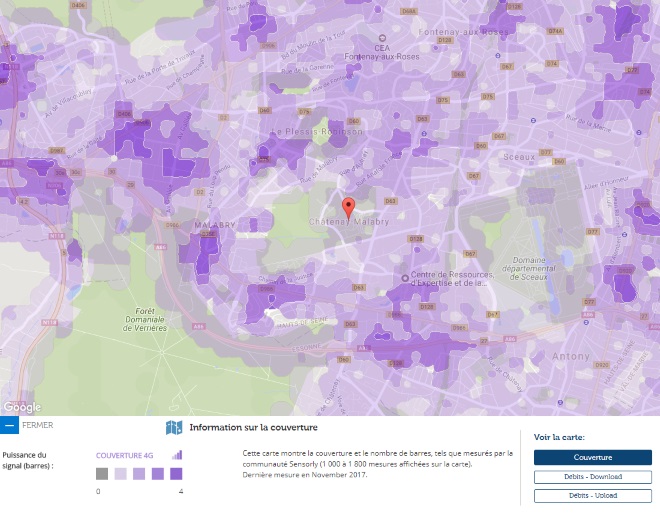Collapse the panel with the minus icon

pyautogui.click(x=9, y=425)
